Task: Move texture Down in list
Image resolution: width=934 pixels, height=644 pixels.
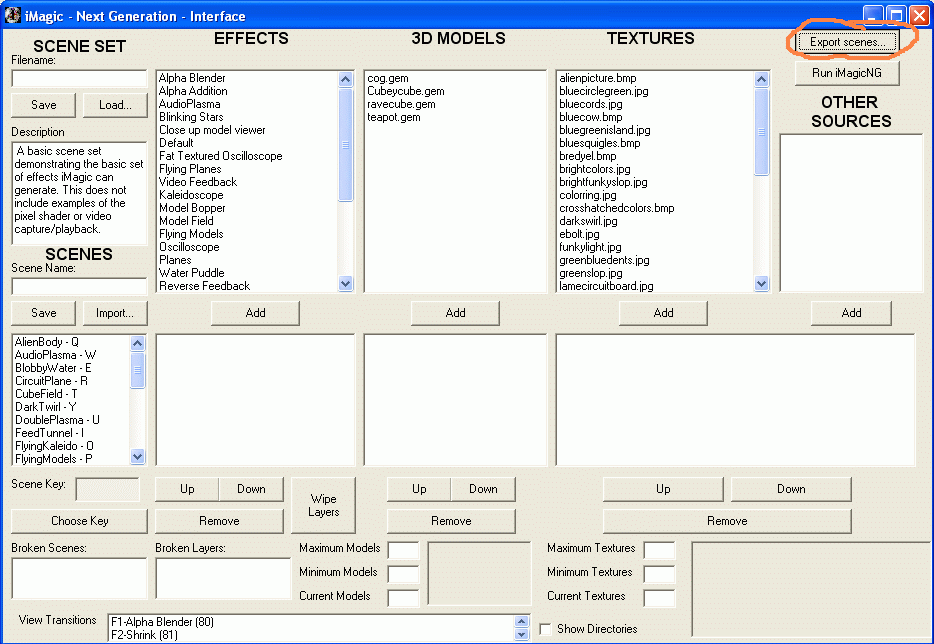Action: [x=791, y=489]
